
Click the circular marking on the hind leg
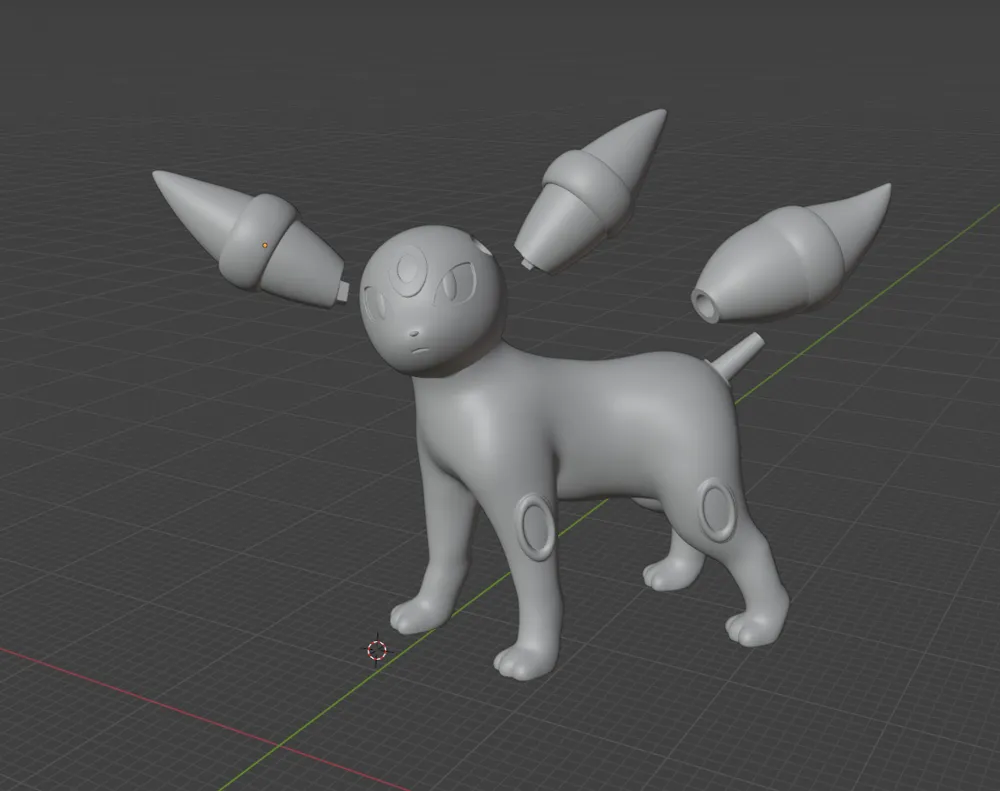(716, 508)
